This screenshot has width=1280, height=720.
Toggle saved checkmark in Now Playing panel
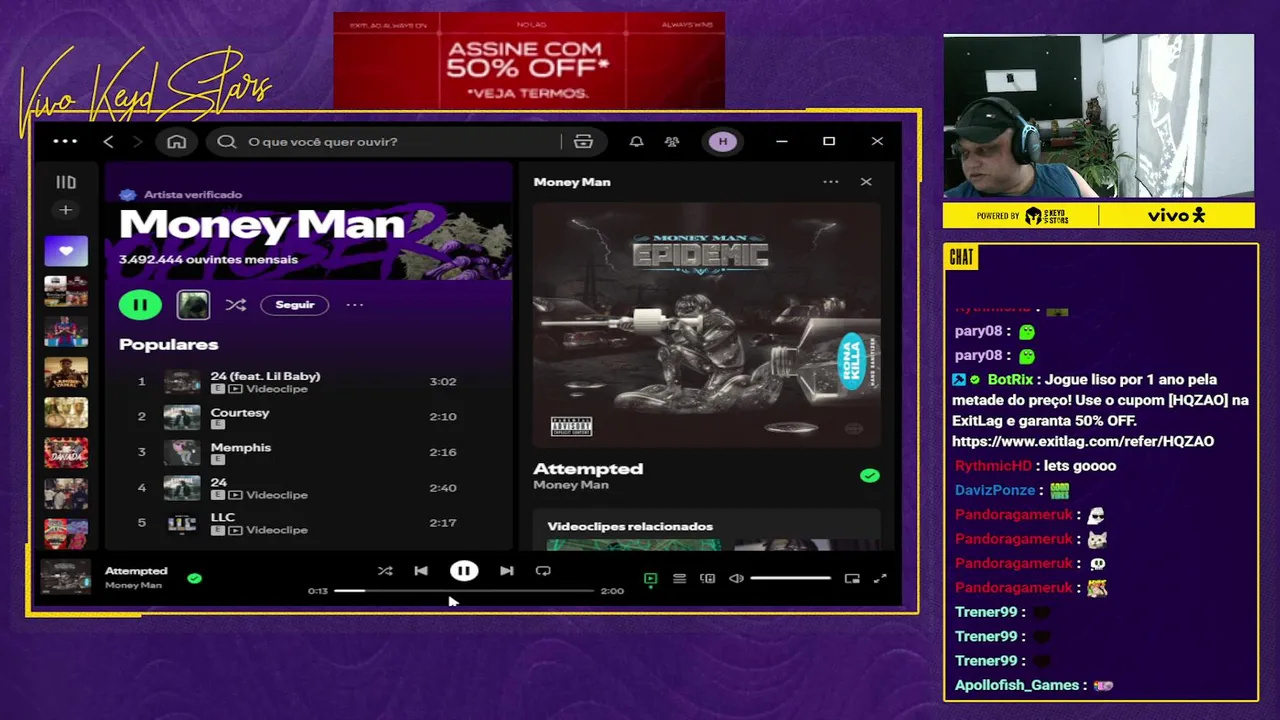point(870,476)
